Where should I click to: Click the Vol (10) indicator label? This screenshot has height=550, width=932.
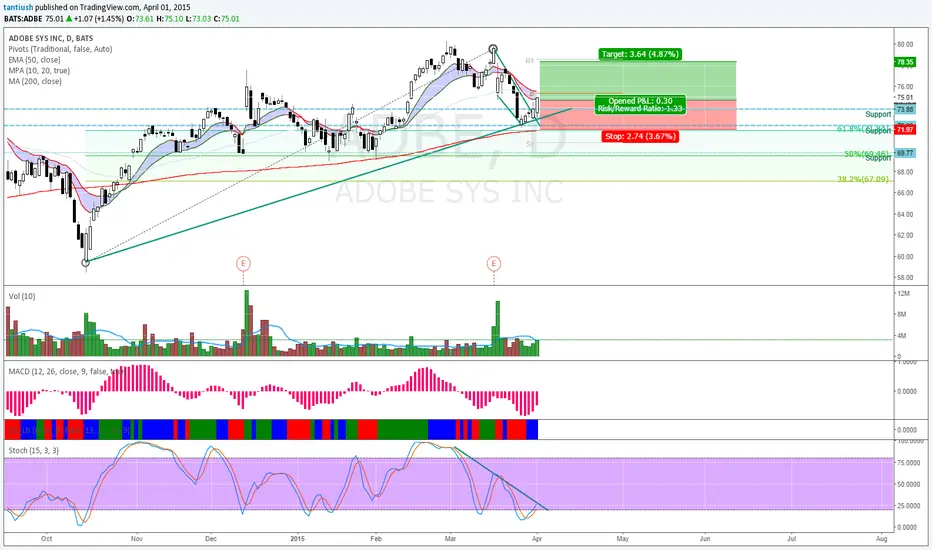(22, 296)
